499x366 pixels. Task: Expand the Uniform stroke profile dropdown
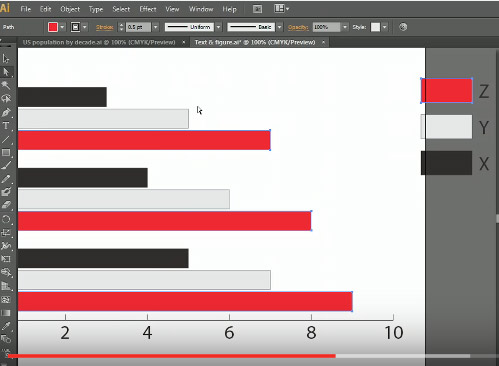[x=219, y=27]
